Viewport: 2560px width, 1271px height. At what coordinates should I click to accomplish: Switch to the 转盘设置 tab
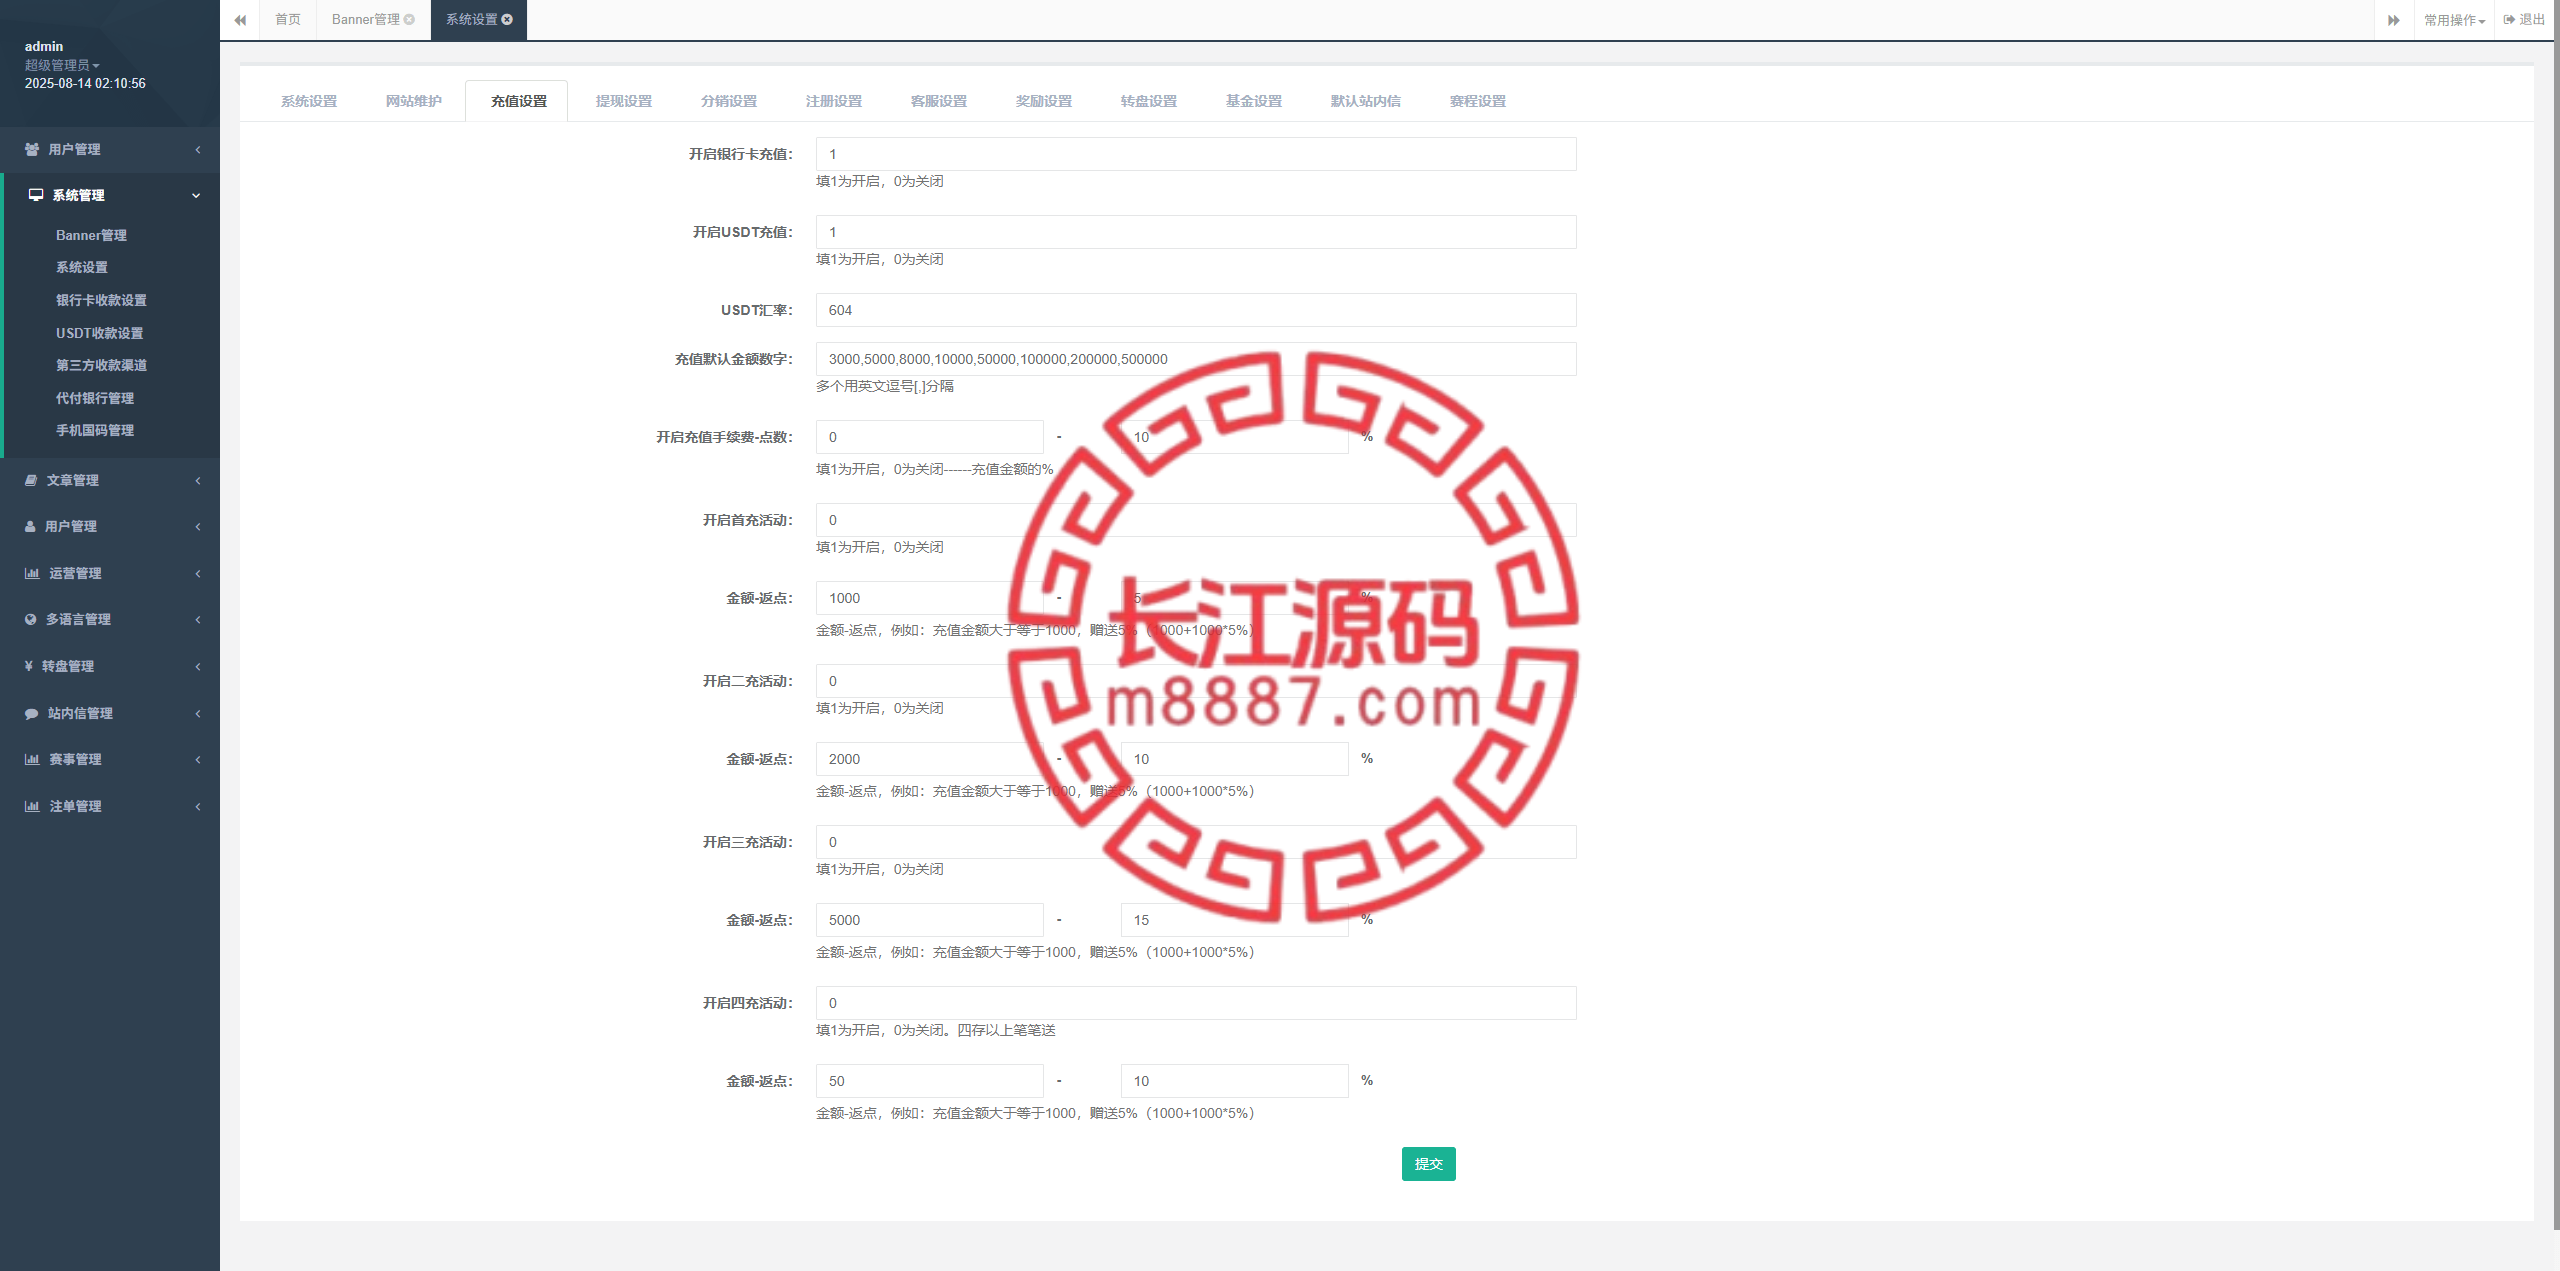tap(1149, 101)
